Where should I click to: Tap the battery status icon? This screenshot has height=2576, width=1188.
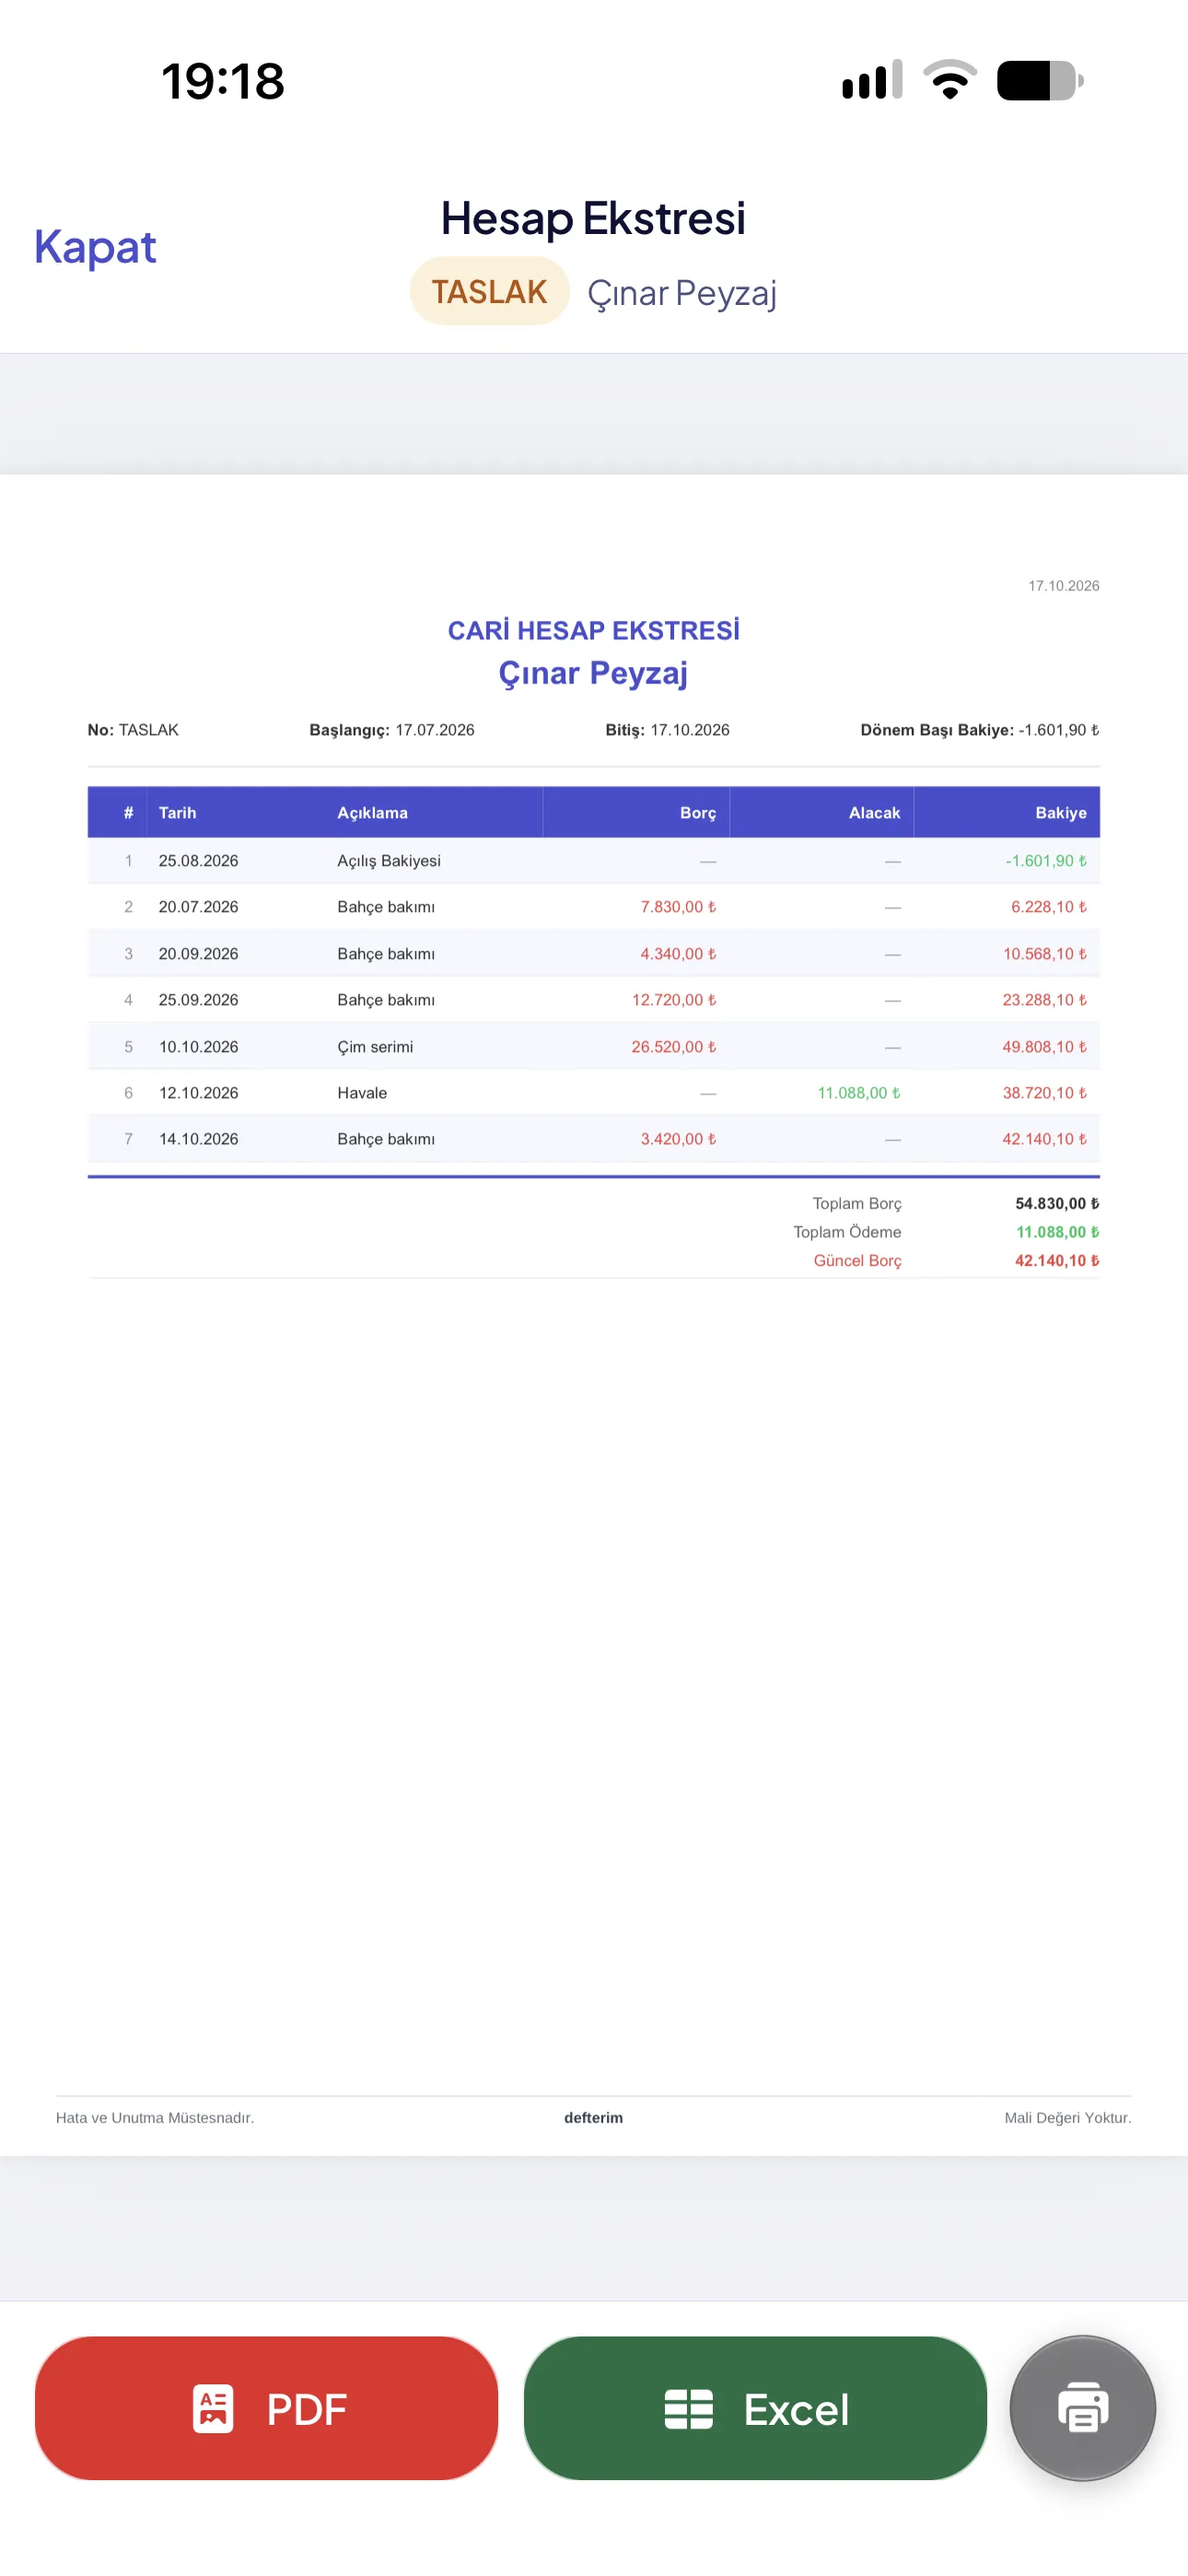click(1040, 80)
